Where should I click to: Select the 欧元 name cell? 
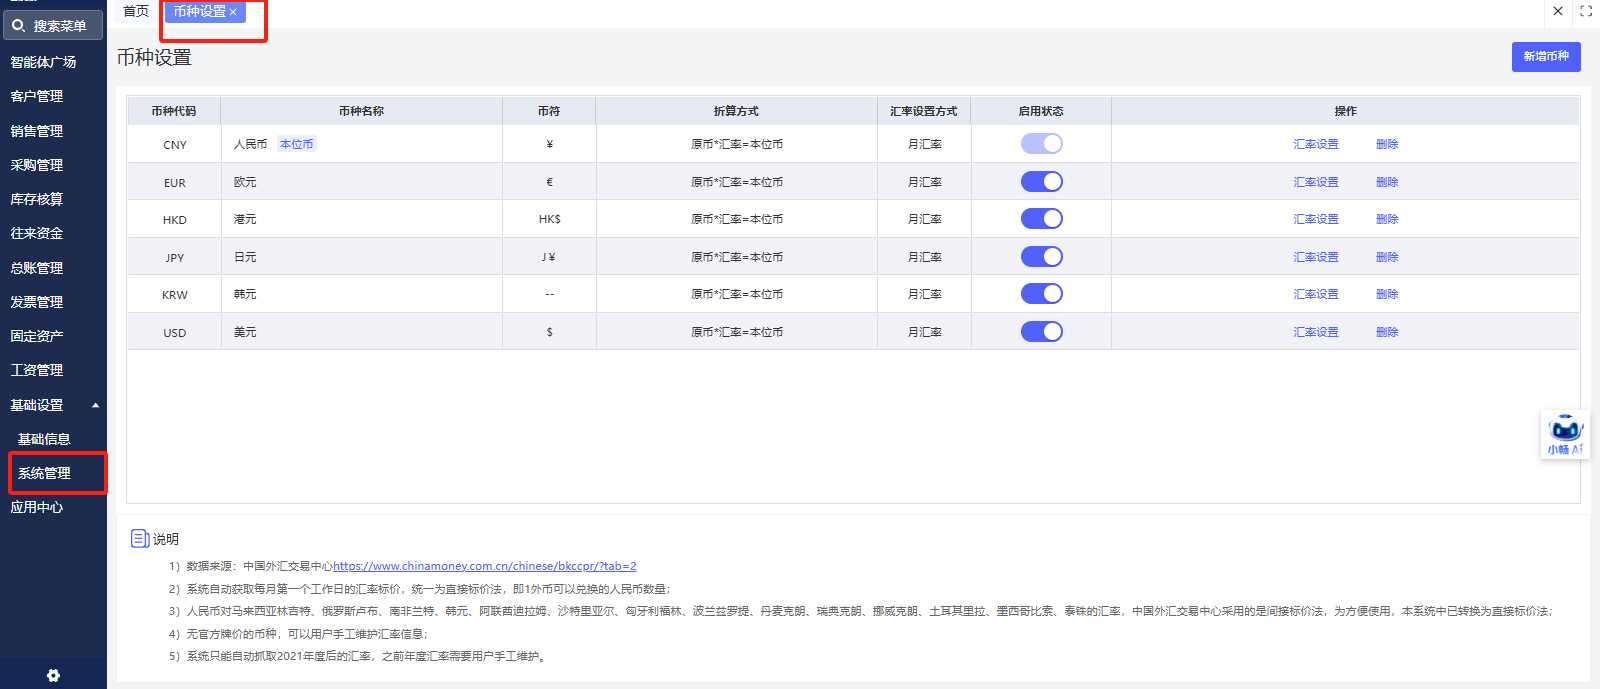click(x=361, y=182)
